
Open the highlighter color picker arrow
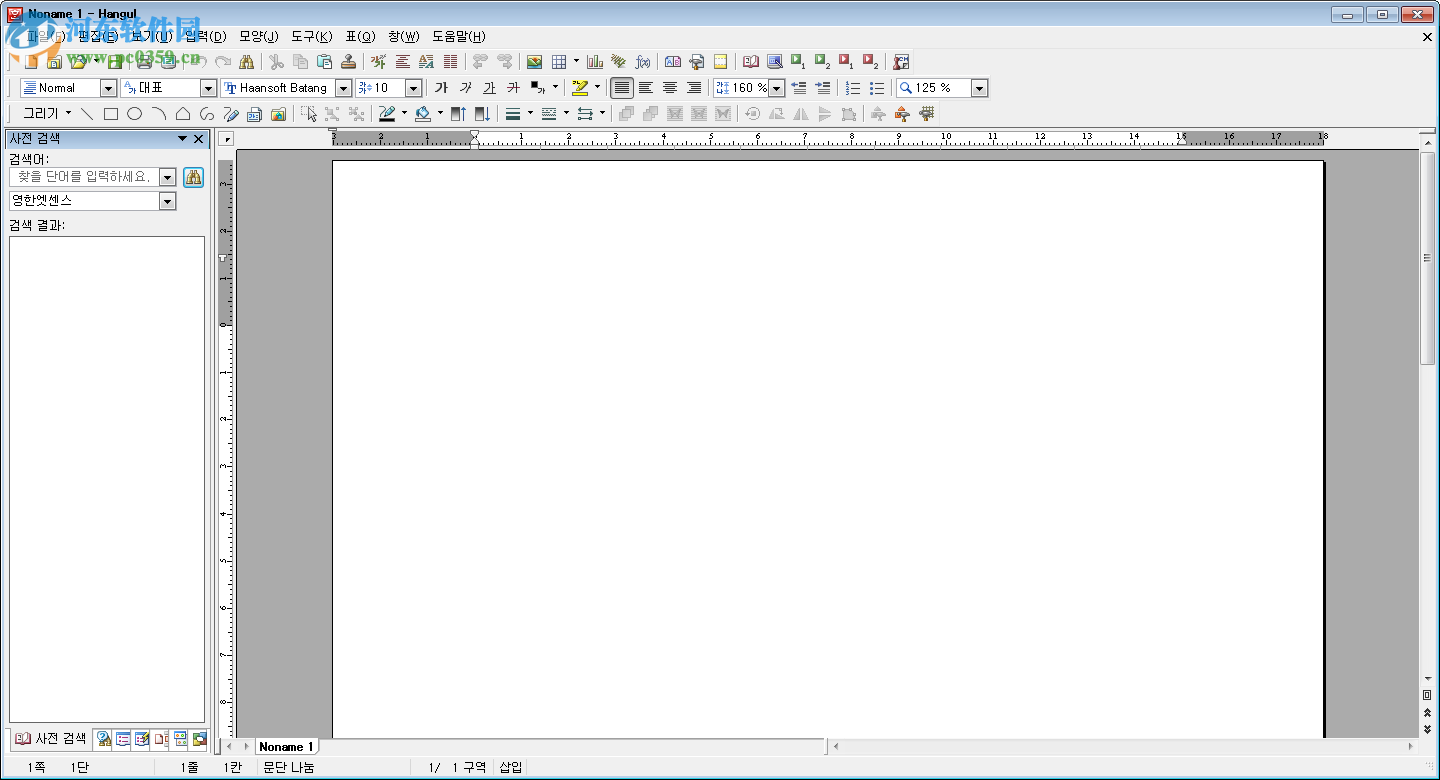[x=598, y=88]
